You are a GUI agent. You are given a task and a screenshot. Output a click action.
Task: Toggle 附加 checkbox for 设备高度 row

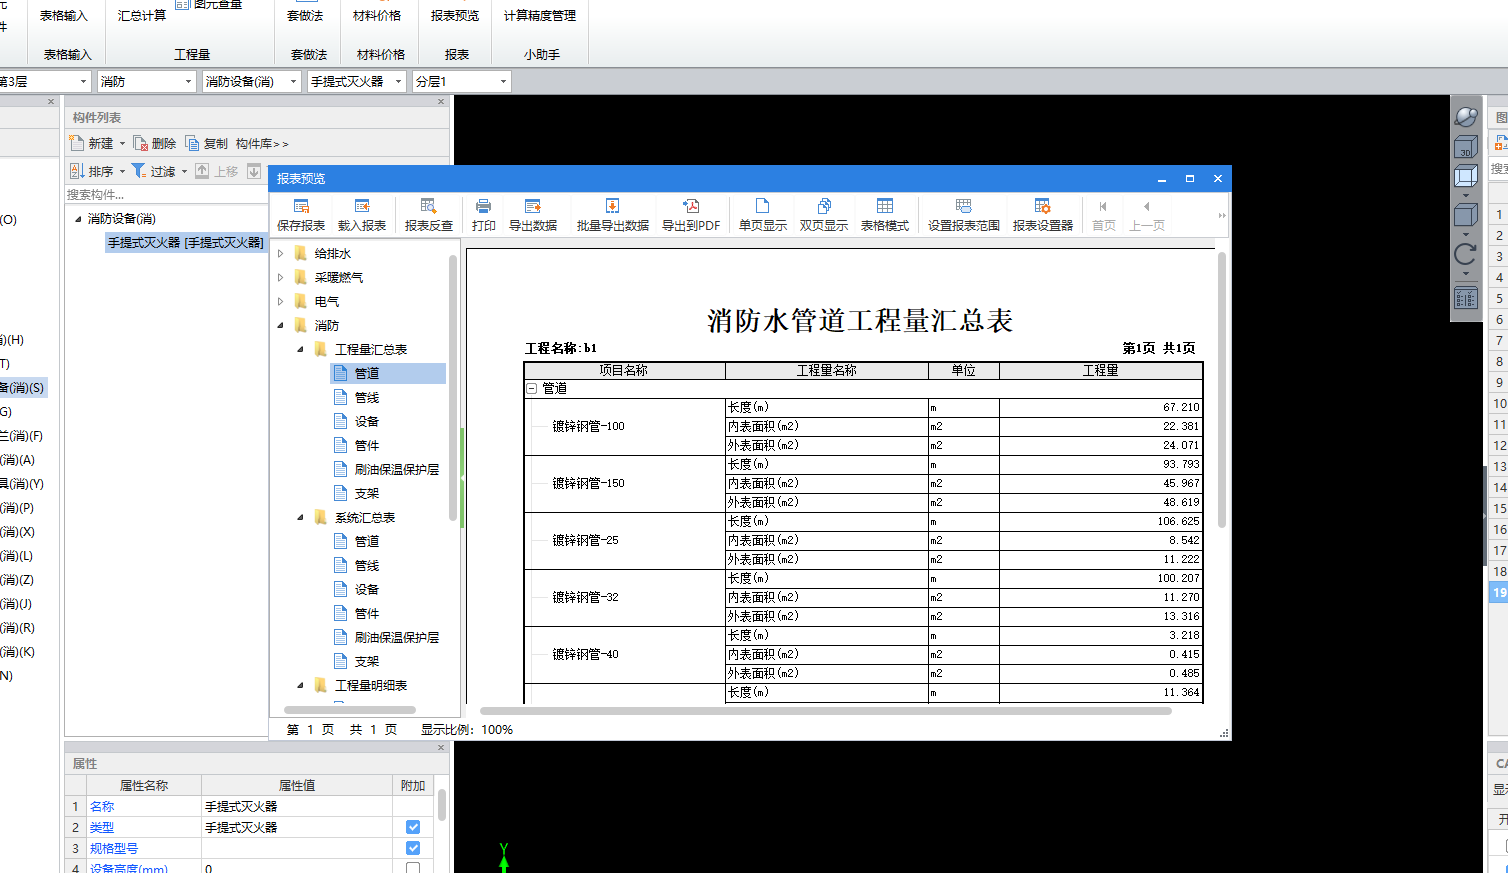point(413,868)
